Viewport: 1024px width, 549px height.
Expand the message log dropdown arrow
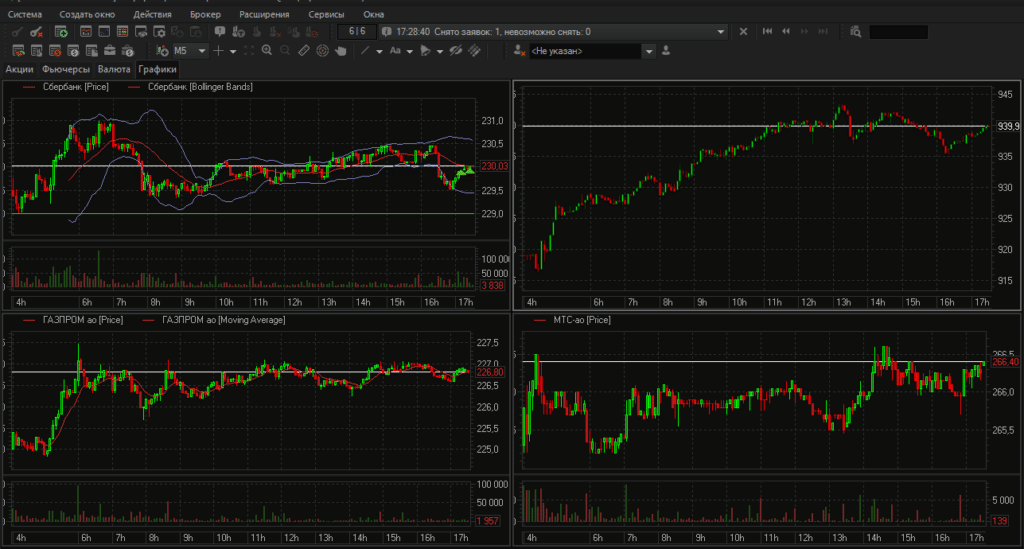720,32
